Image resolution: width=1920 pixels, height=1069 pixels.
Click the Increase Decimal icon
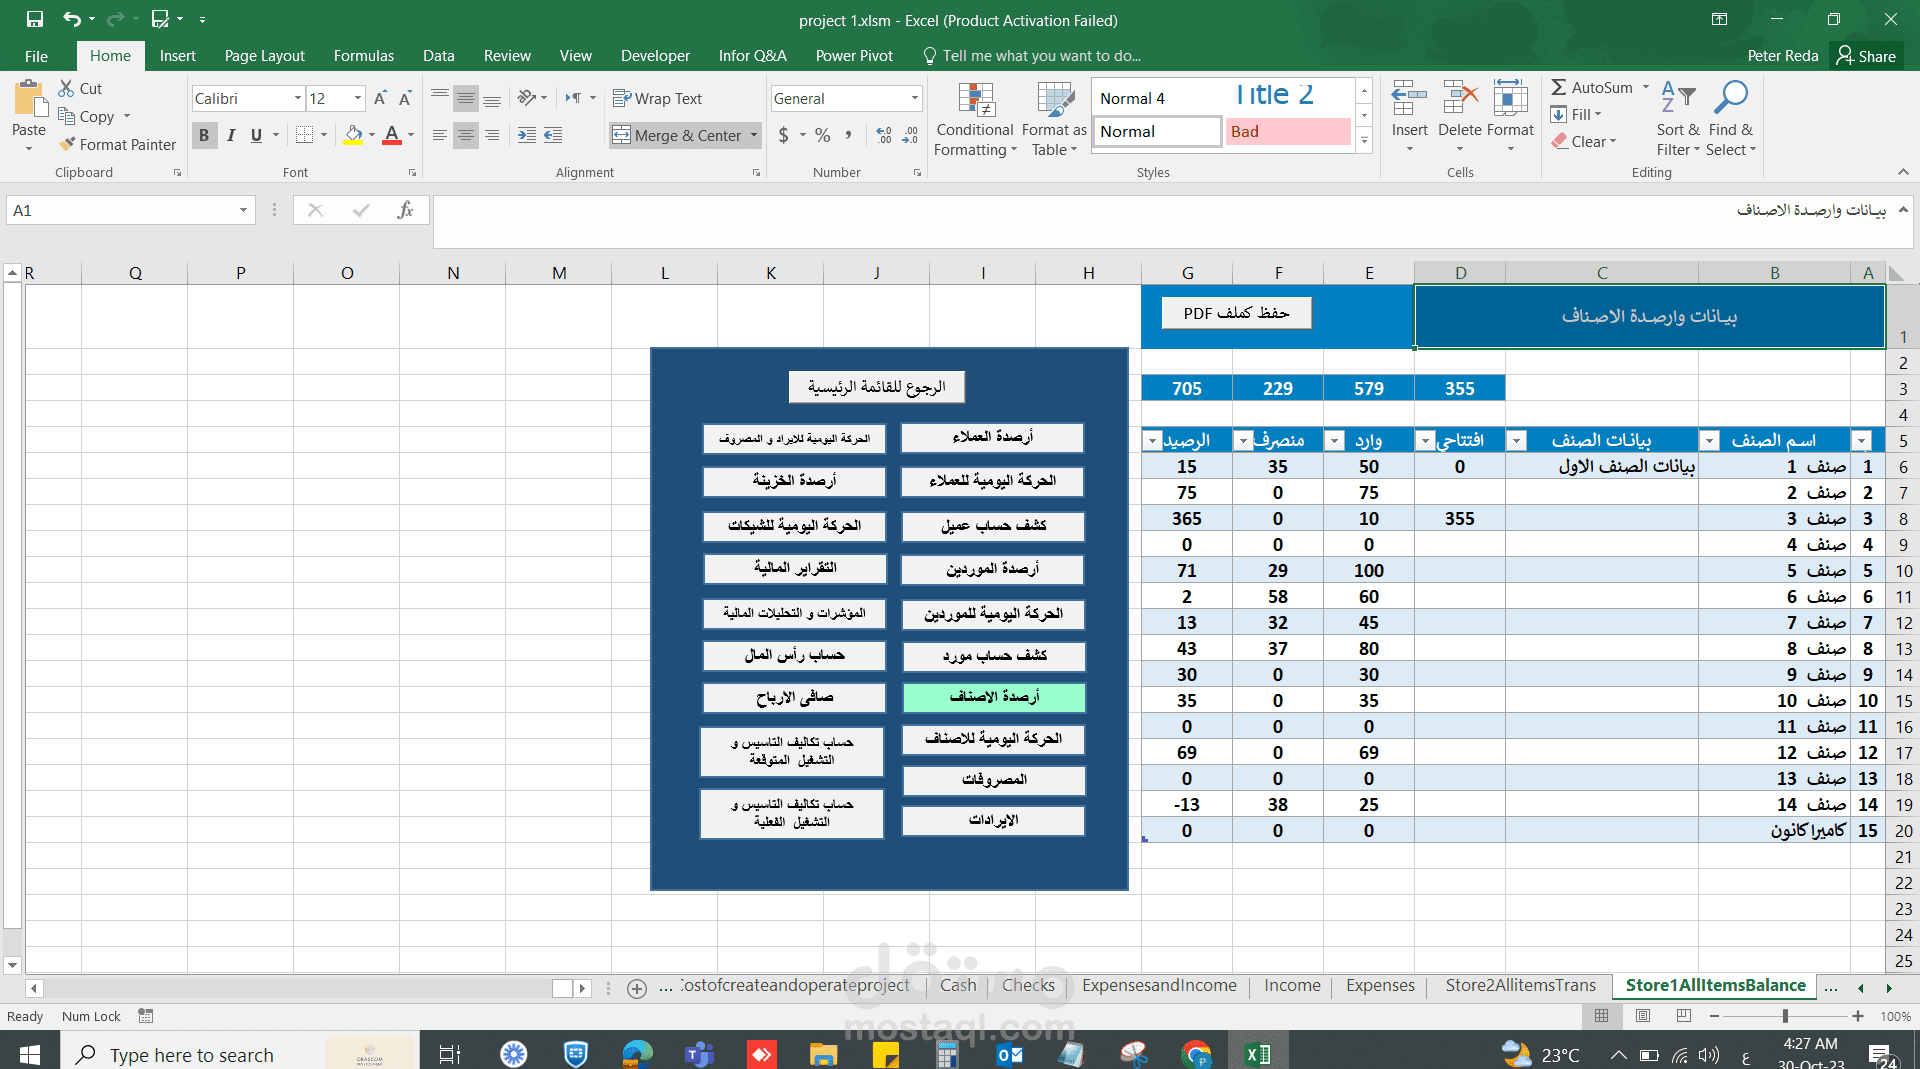(x=884, y=135)
